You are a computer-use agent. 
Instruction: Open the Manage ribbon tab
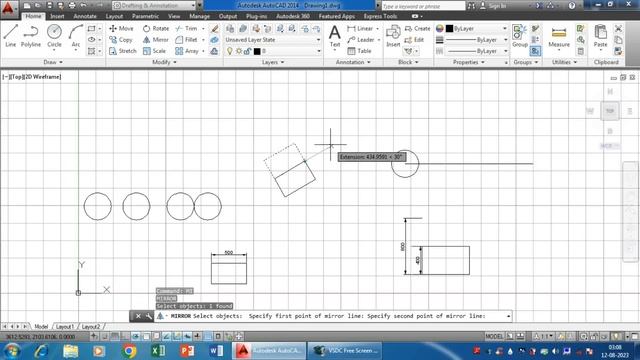(199, 16)
